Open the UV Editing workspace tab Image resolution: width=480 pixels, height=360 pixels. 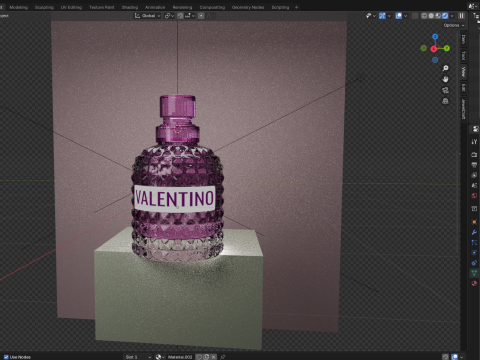coord(71,7)
